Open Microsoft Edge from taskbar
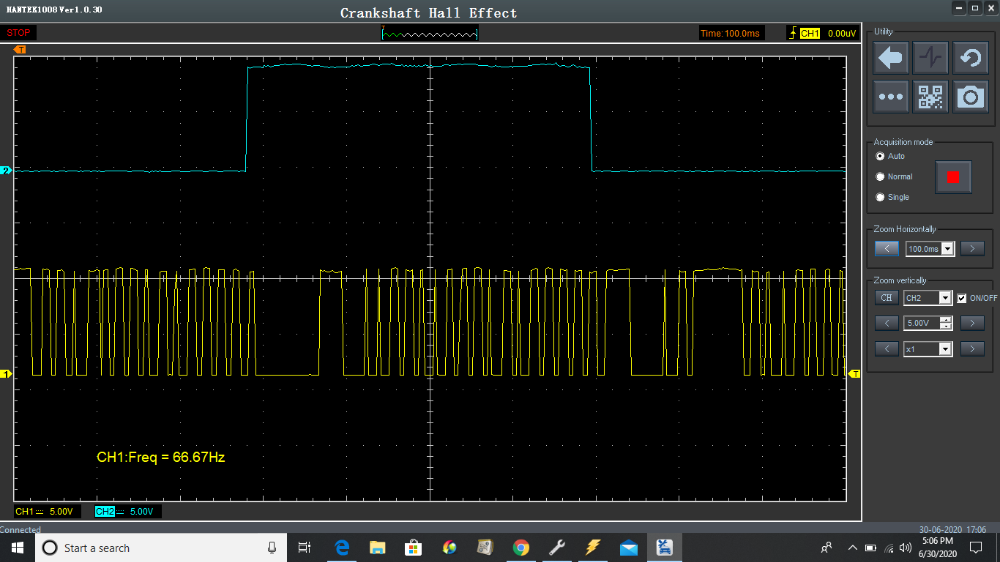Viewport: 1000px width, 562px height. click(342, 548)
